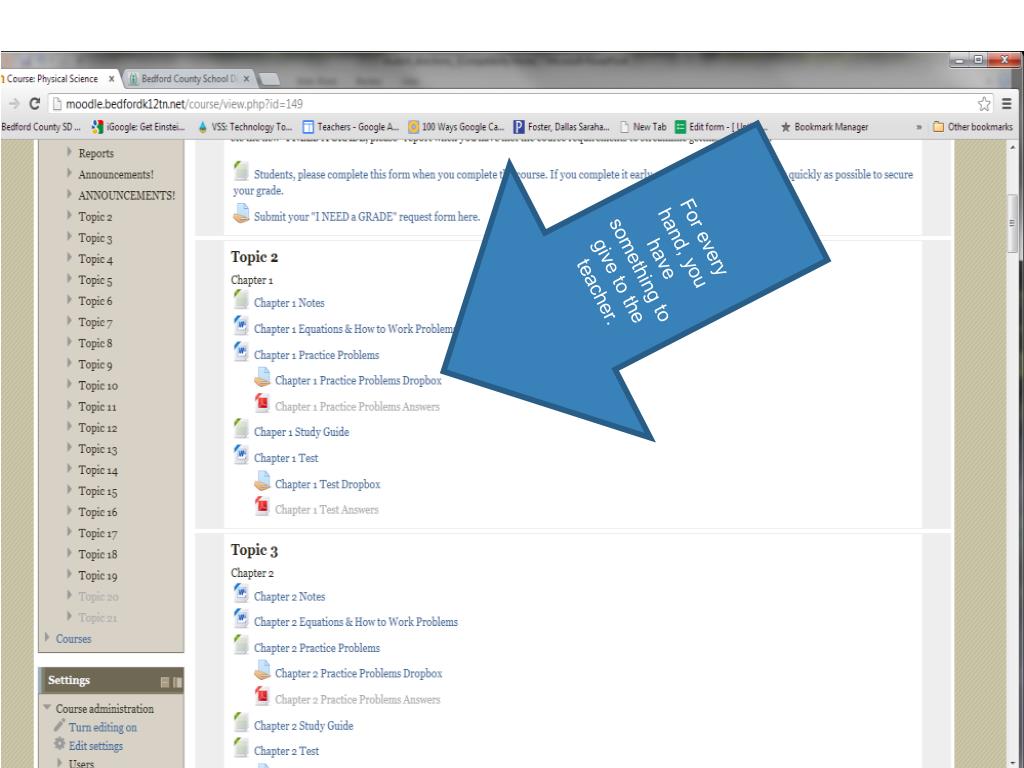
Task: Collapse the Course administration section
Action: [x=47, y=707]
